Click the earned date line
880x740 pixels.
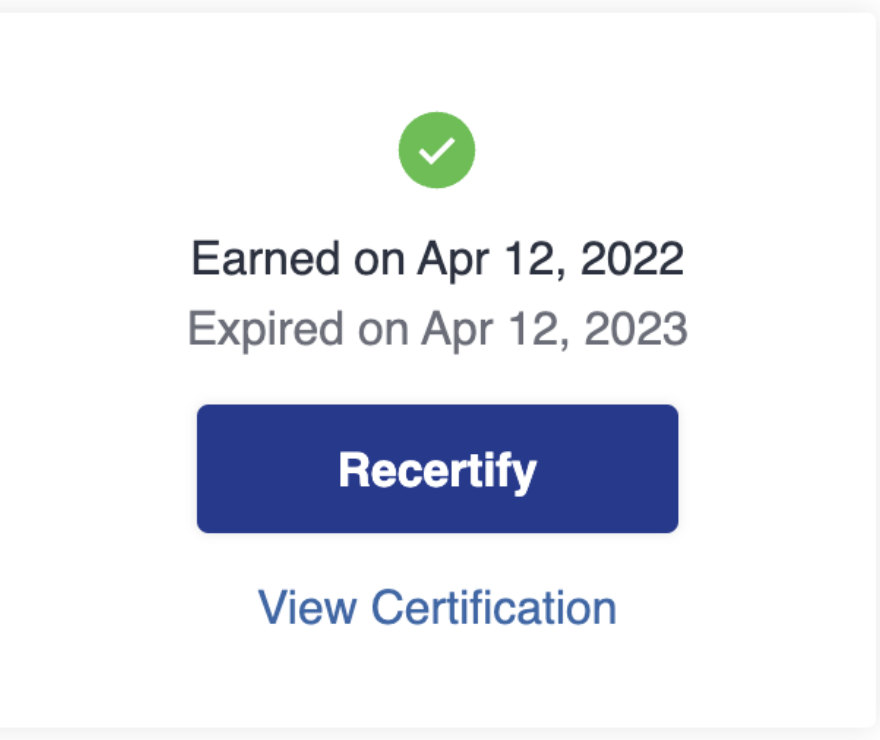[x=437, y=259]
